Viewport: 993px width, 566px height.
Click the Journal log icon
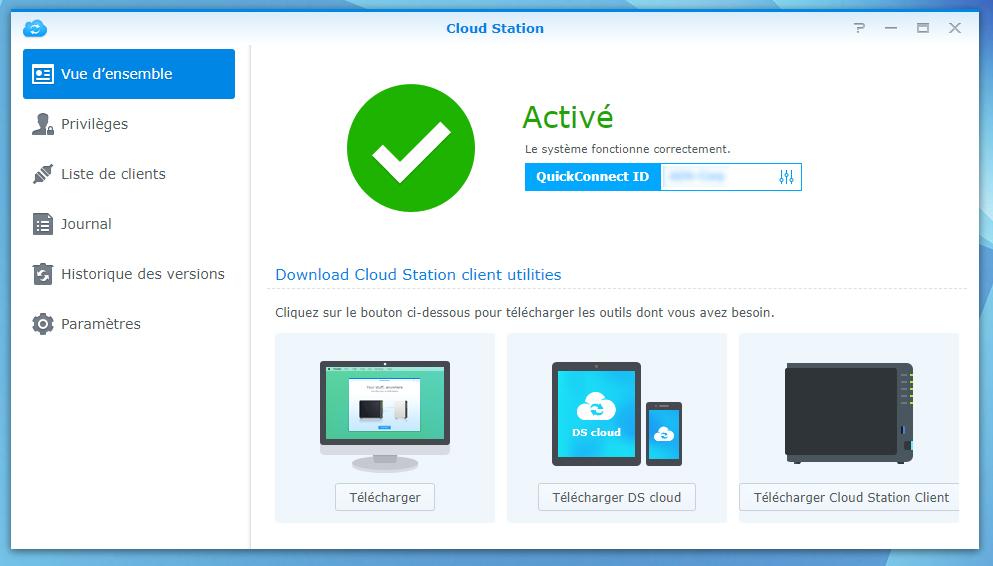pyautogui.click(x=42, y=224)
